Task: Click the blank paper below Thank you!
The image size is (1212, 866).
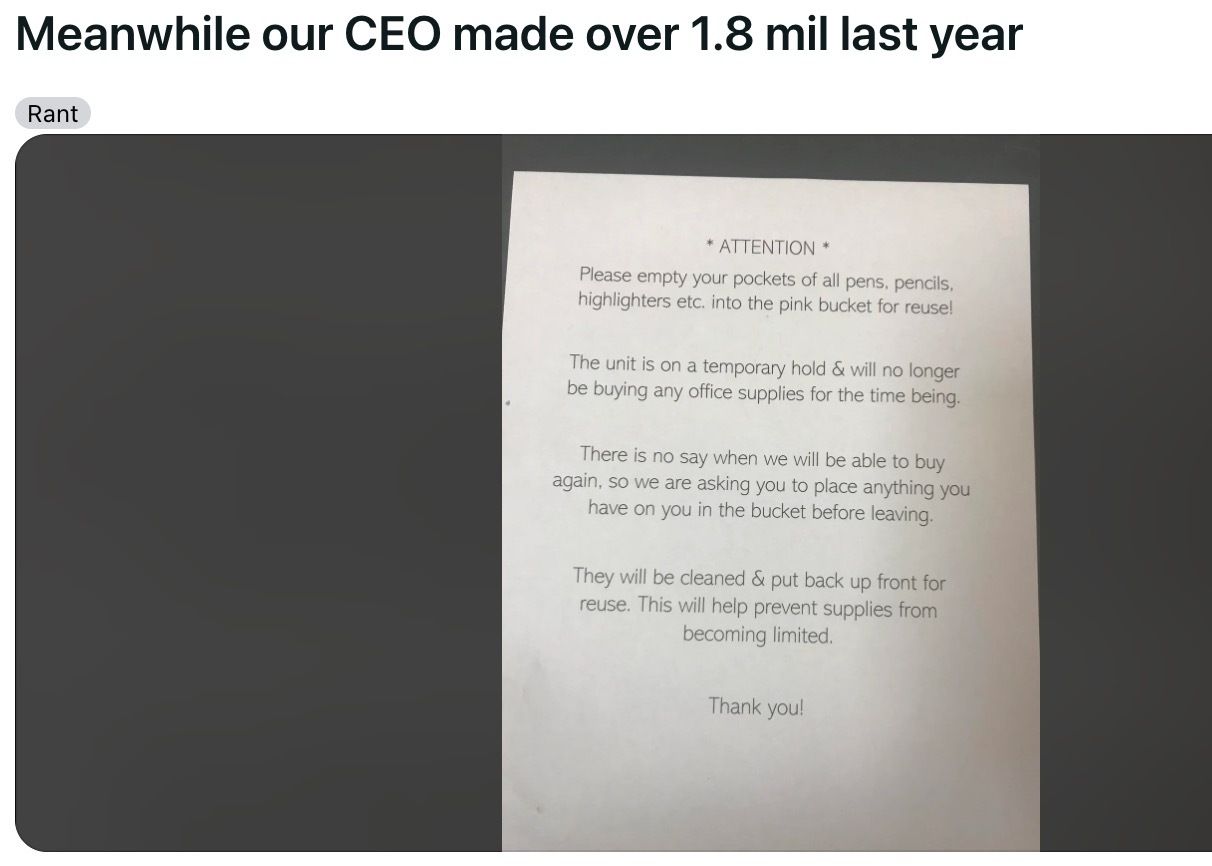Action: click(770, 785)
